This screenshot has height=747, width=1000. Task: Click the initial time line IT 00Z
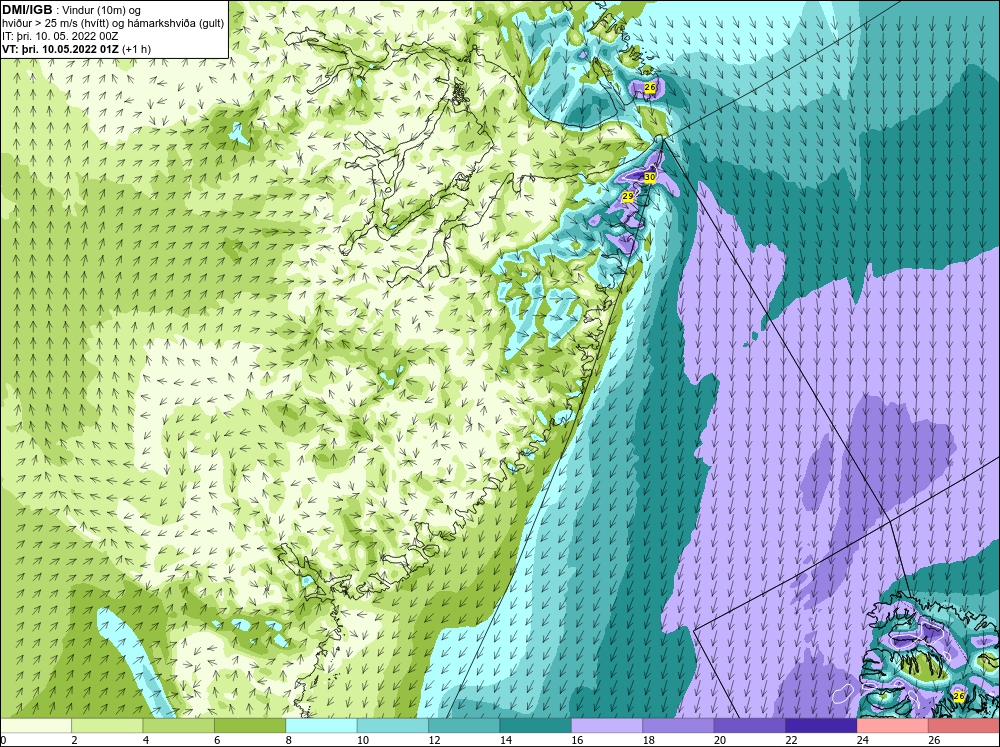click(61, 36)
